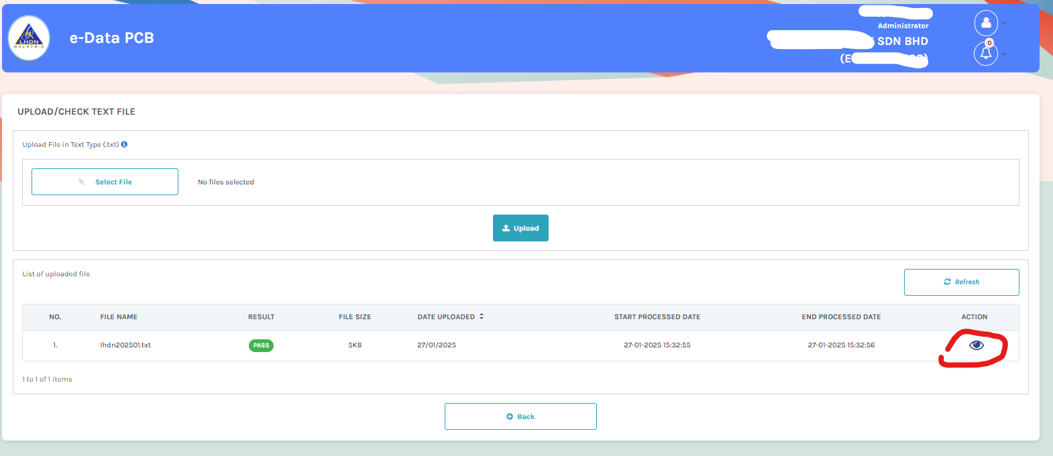1053x456 pixels.
Task: Open the notification bell icon
Action: [x=986, y=54]
